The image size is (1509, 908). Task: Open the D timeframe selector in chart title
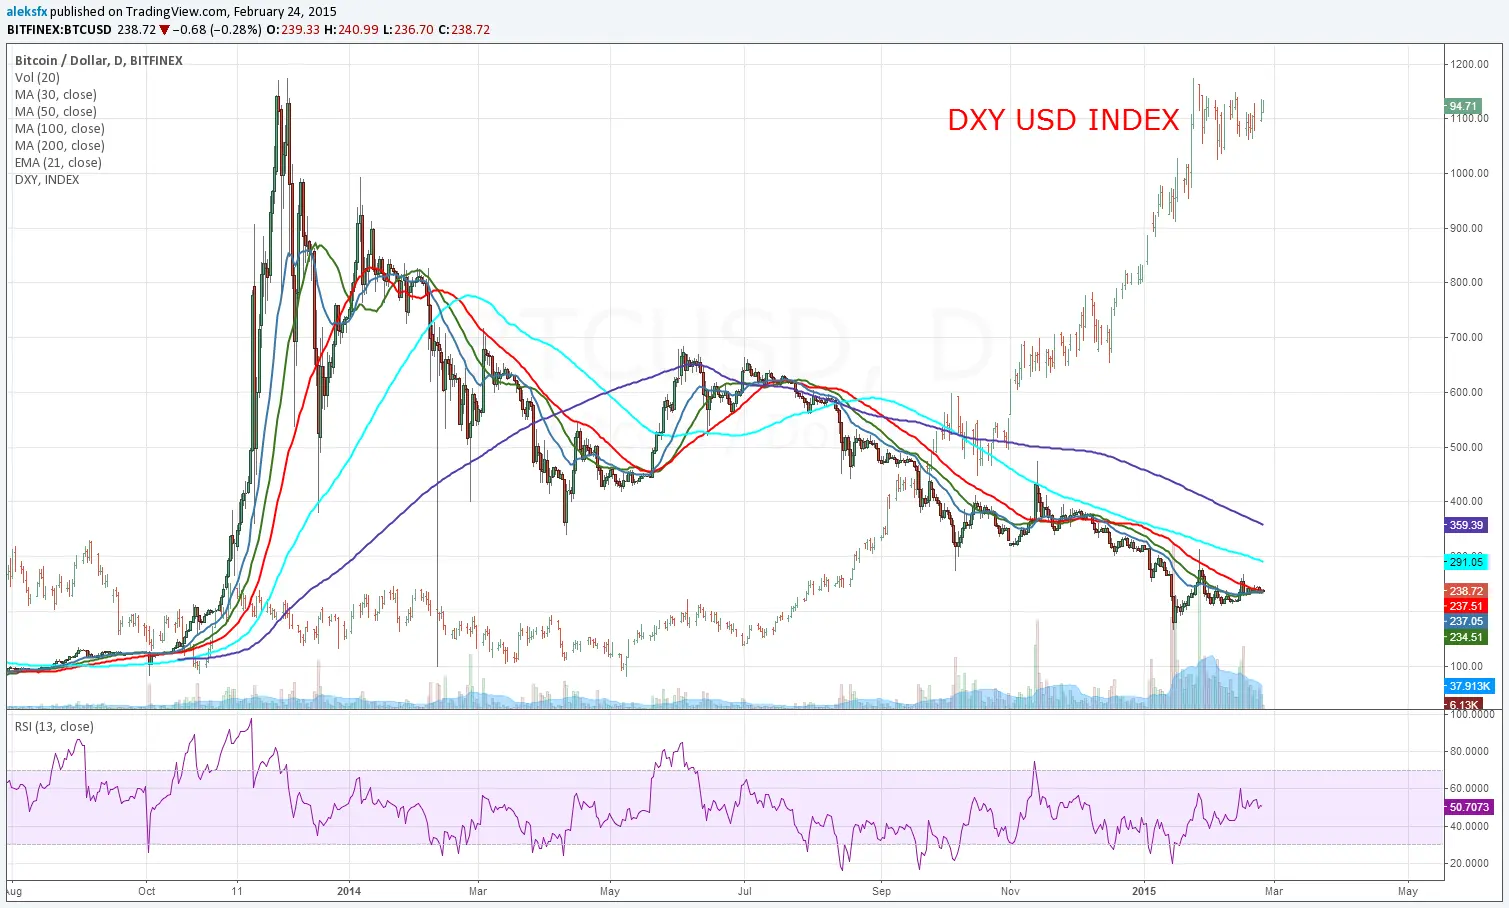point(120,60)
